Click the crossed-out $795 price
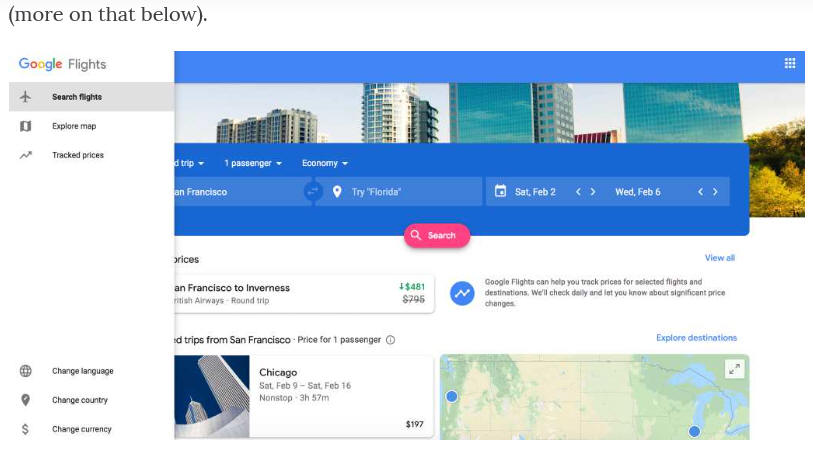Viewport: 813px width, 451px height. [413, 299]
